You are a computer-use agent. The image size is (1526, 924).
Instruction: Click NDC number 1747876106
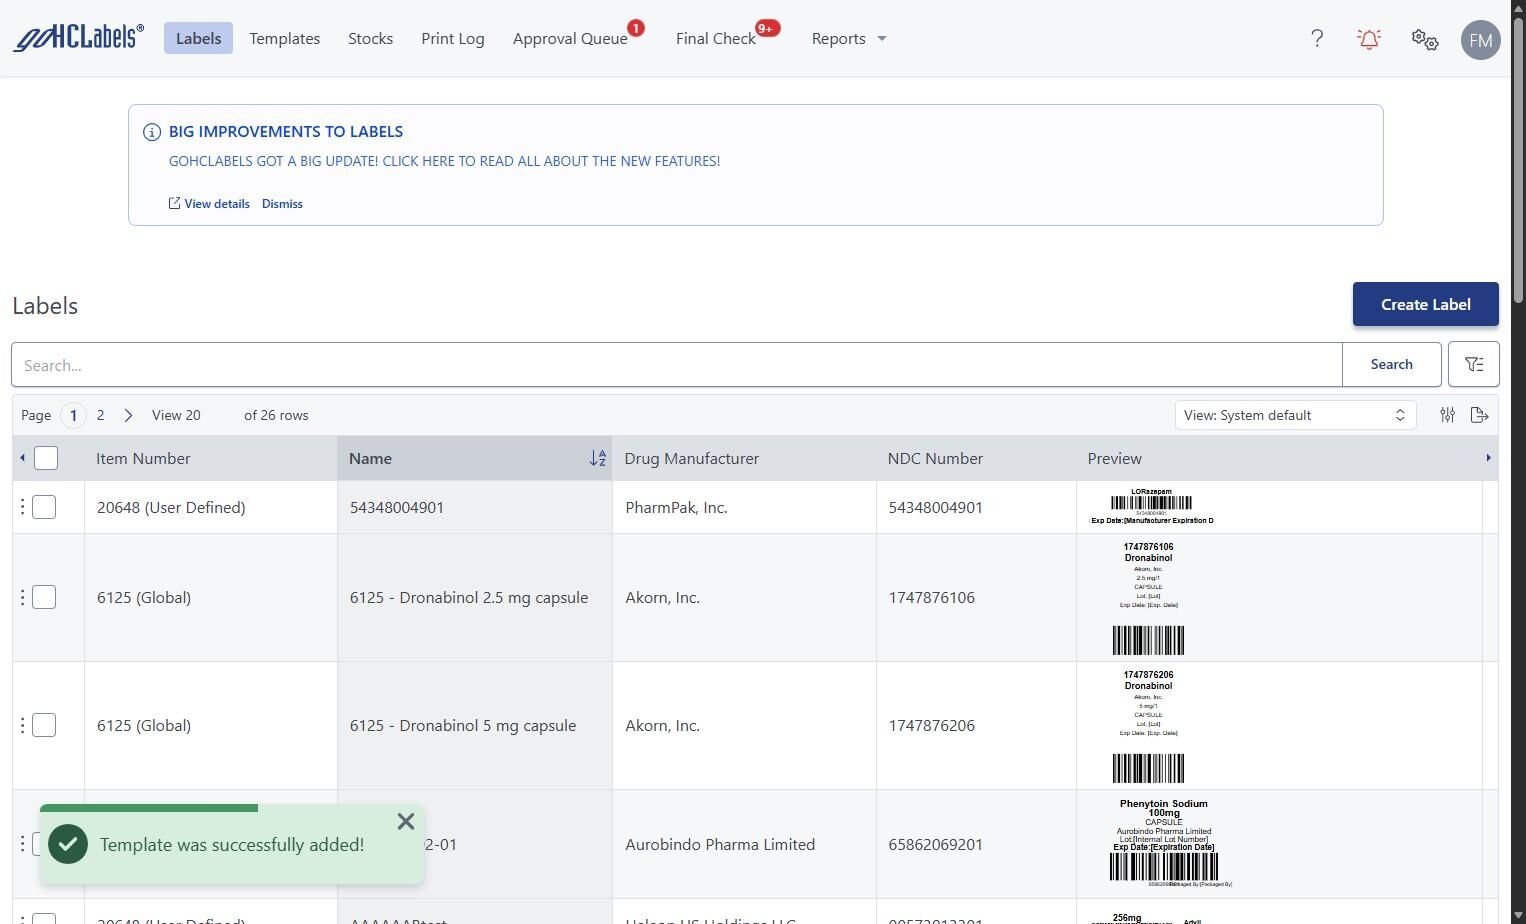point(931,597)
